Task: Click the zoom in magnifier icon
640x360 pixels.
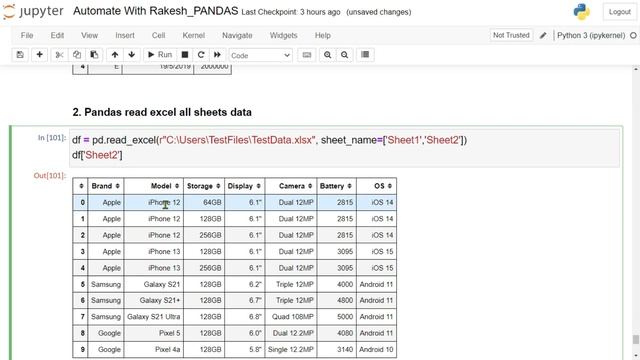Action: 327,55
